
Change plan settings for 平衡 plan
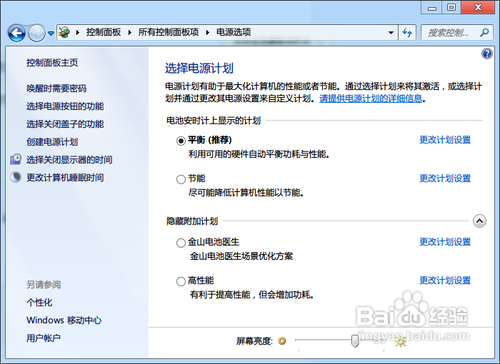pyautogui.click(x=445, y=140)
